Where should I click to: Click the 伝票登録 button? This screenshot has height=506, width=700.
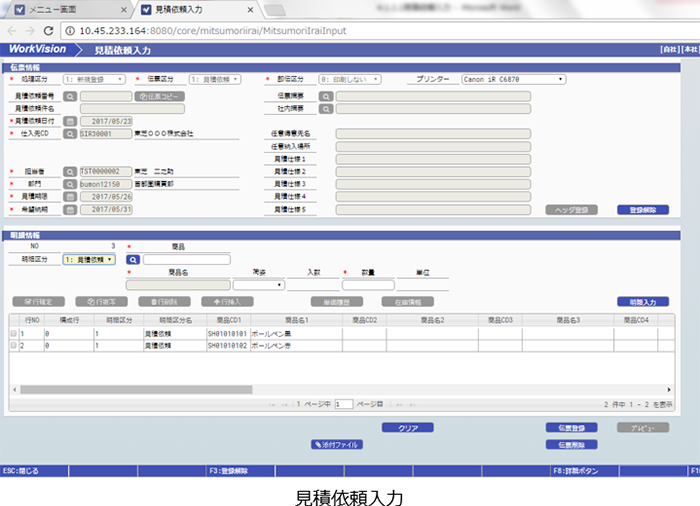(x=571, y=428)
